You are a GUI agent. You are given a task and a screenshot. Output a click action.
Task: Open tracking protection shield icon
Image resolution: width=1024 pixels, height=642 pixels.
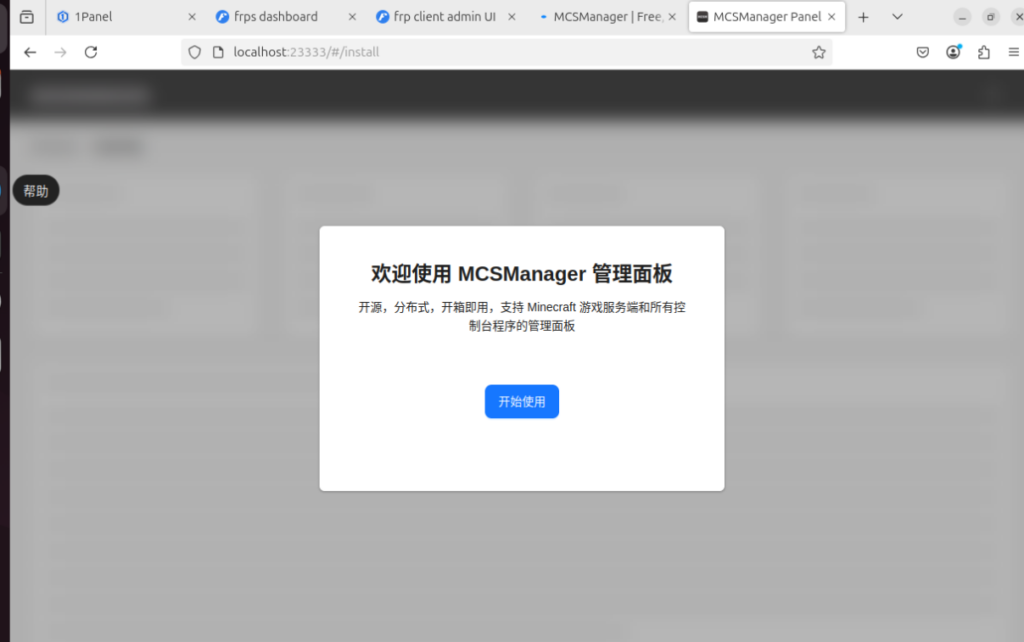[195, 52]
